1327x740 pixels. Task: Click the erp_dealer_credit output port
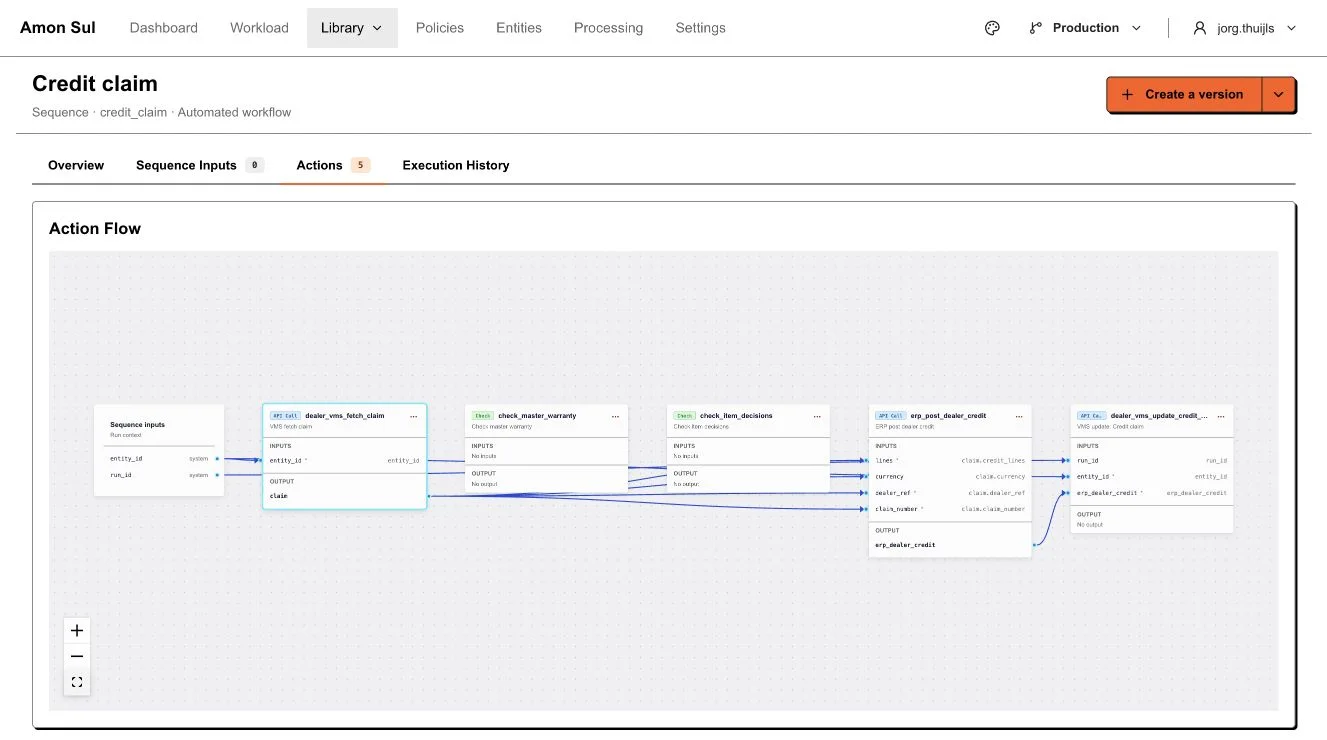(x=1032, y=545)
